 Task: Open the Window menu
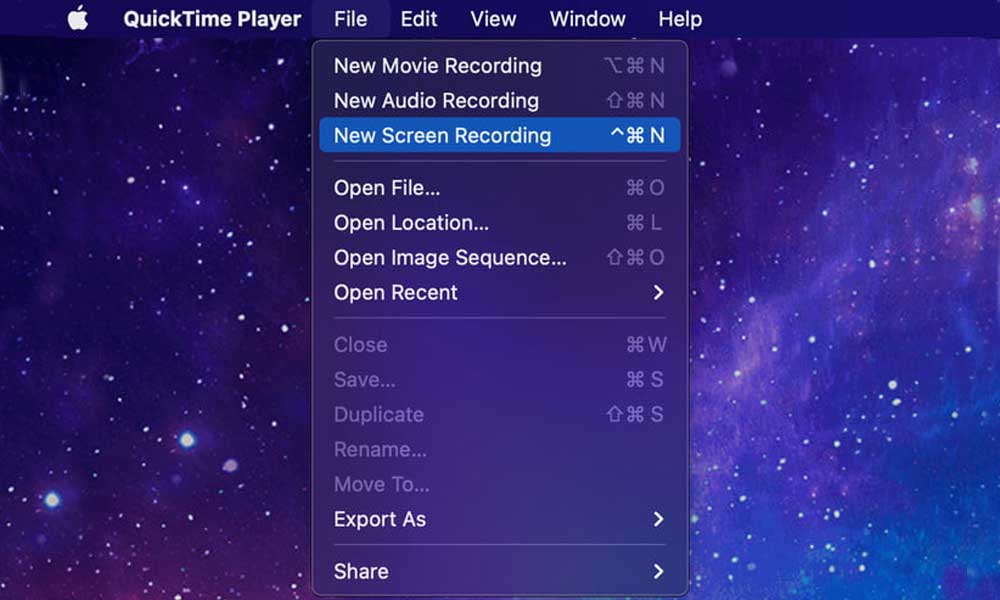click(x=587, y=17)
